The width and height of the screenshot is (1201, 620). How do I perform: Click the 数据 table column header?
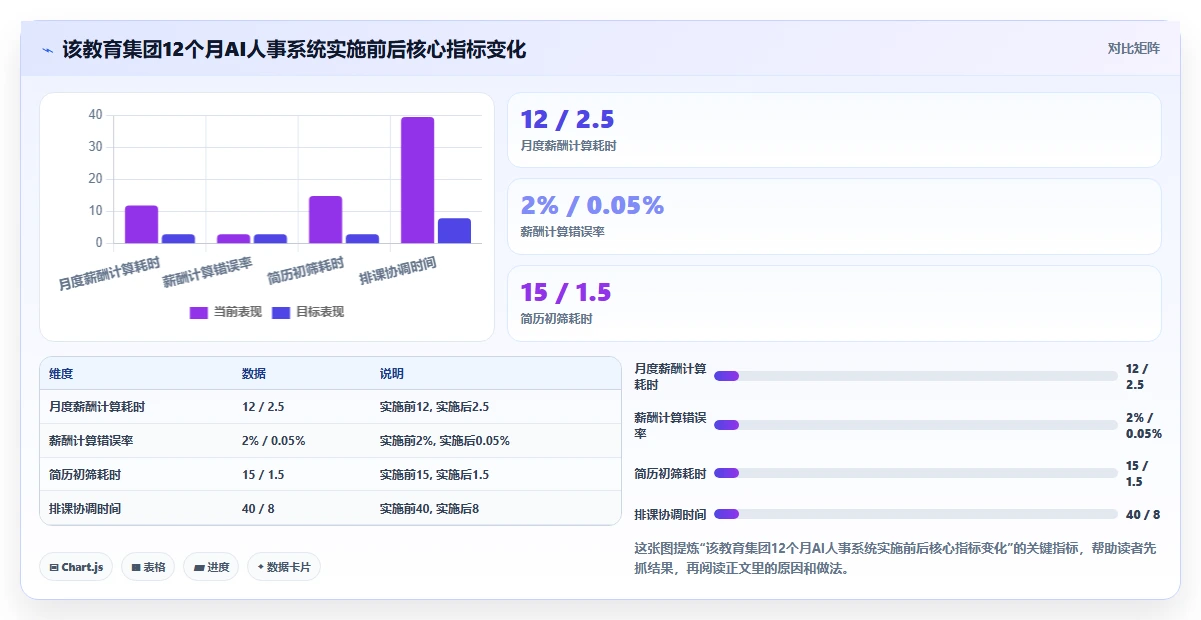(x=254, y=374)
